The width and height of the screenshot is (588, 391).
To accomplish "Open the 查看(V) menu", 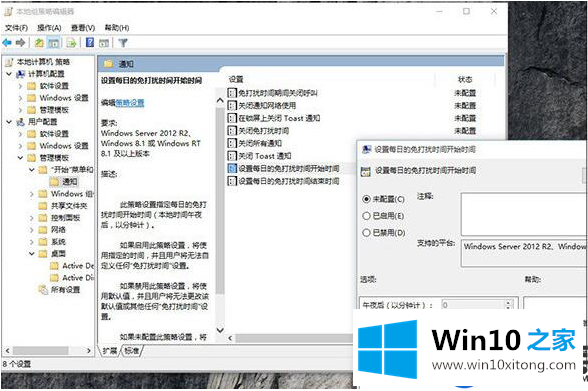I will [x=82, y=28].
